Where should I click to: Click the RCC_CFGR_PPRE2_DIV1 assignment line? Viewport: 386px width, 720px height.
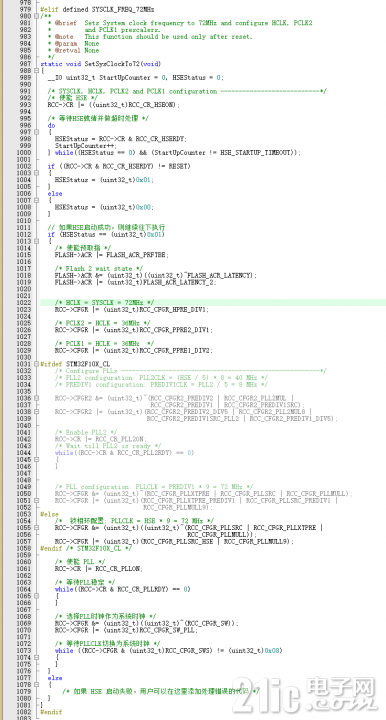click(134, 330)
